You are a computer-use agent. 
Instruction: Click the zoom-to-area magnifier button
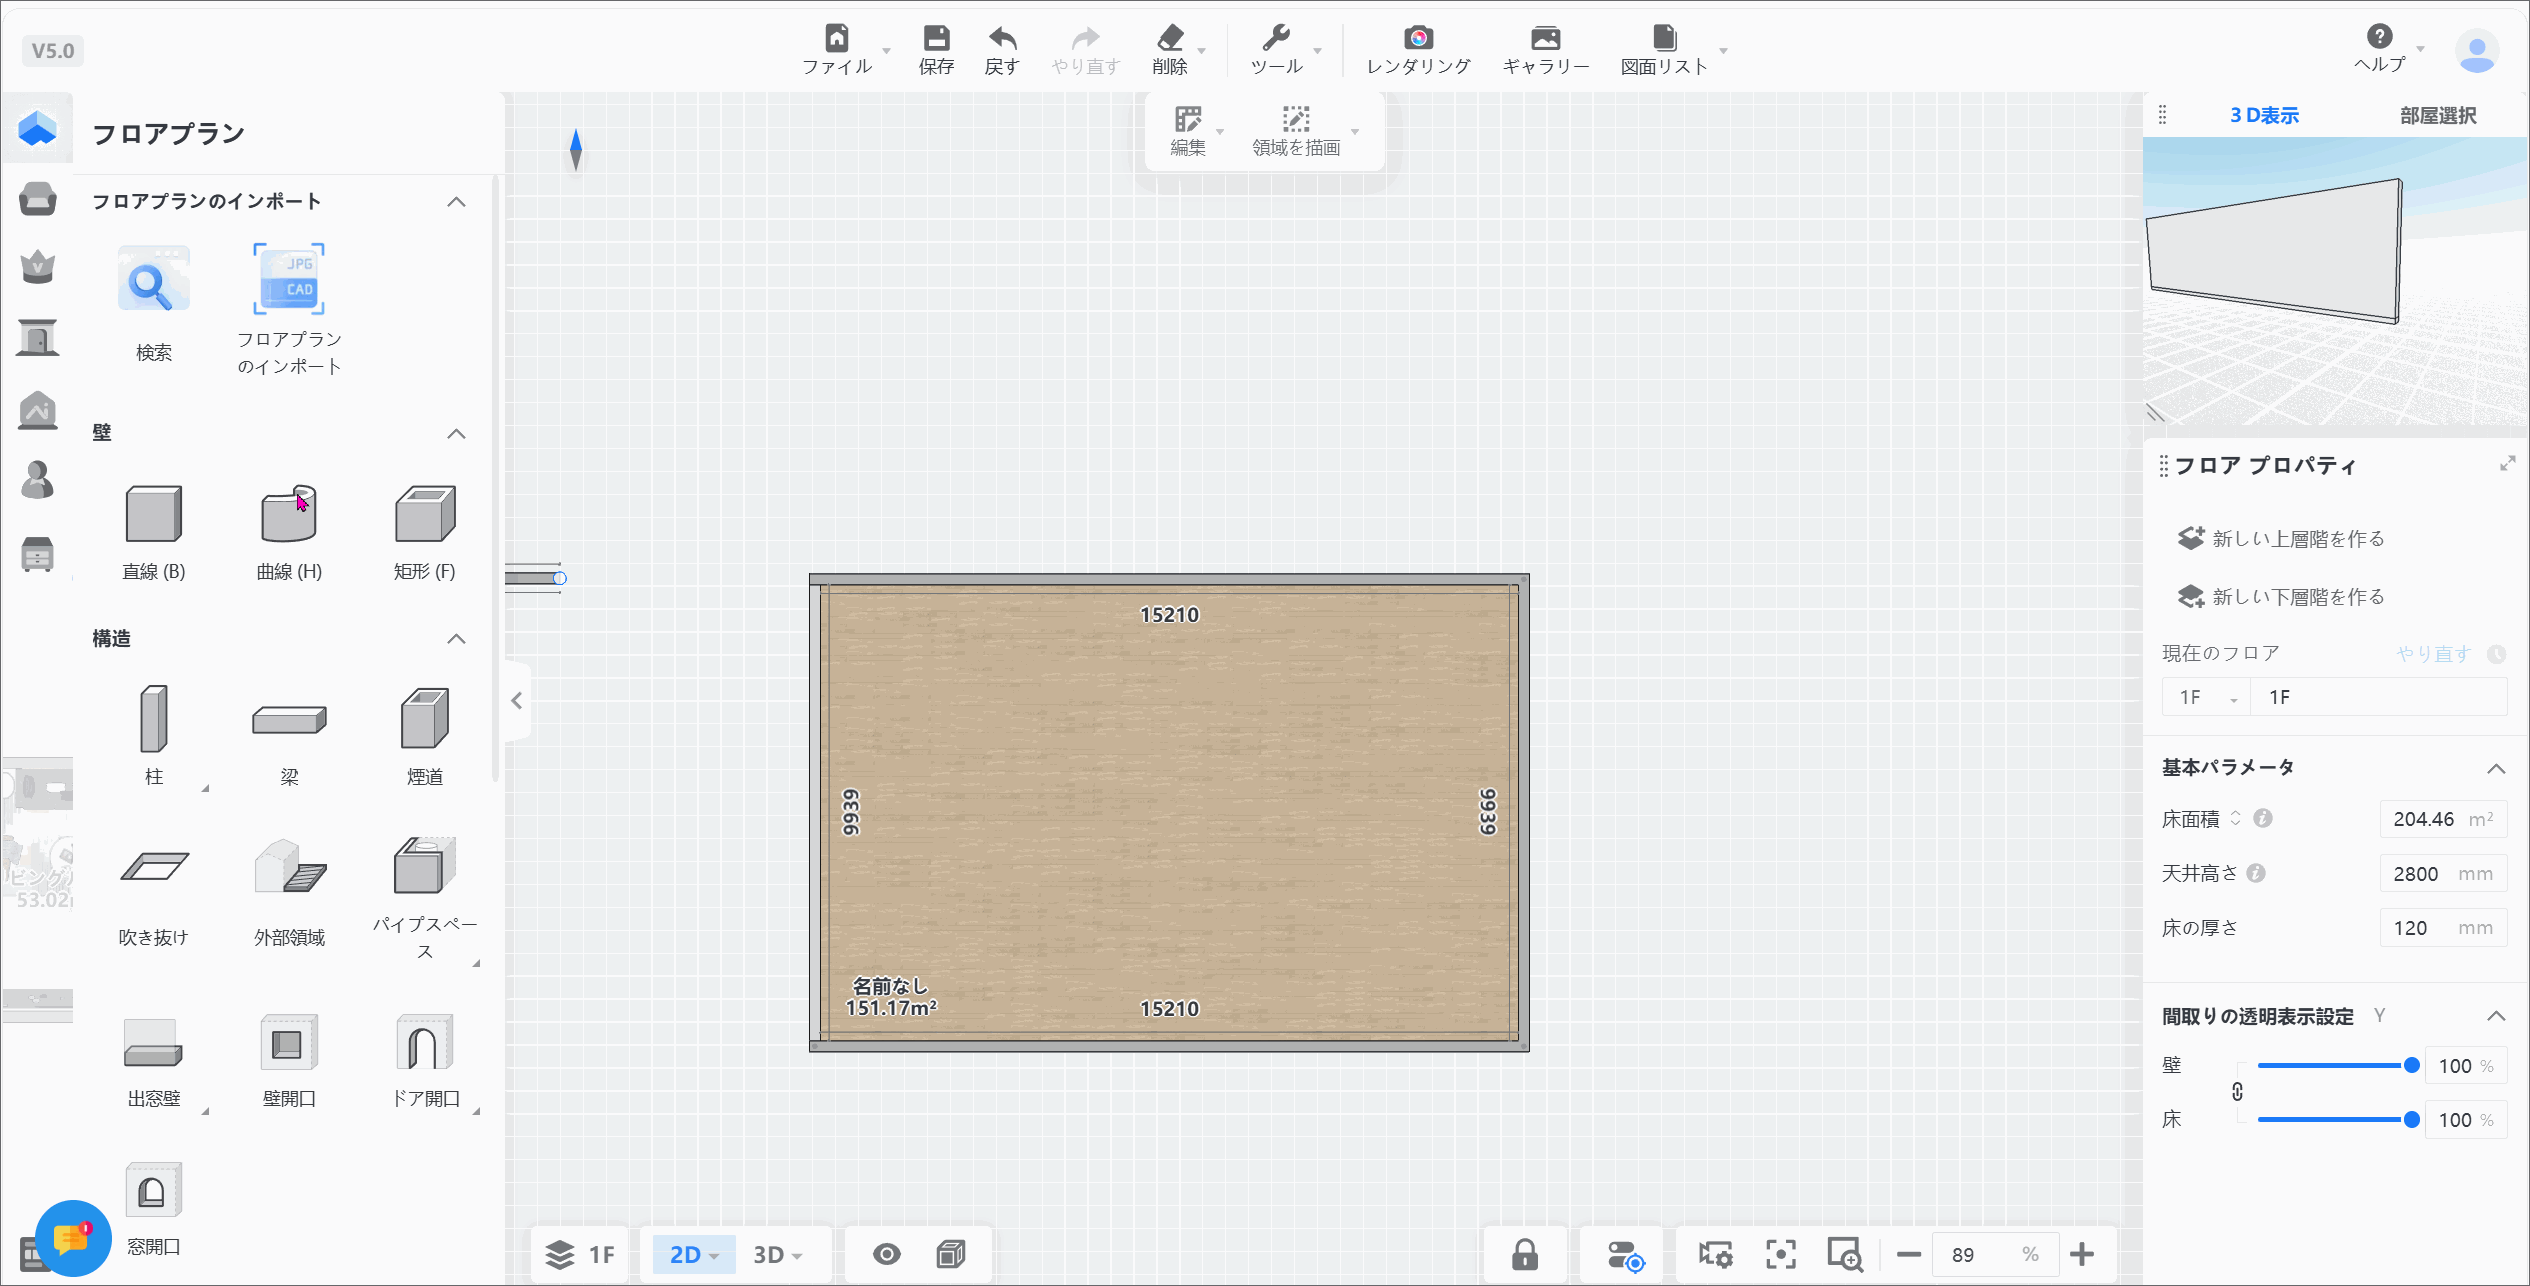coord(1845,1254)
